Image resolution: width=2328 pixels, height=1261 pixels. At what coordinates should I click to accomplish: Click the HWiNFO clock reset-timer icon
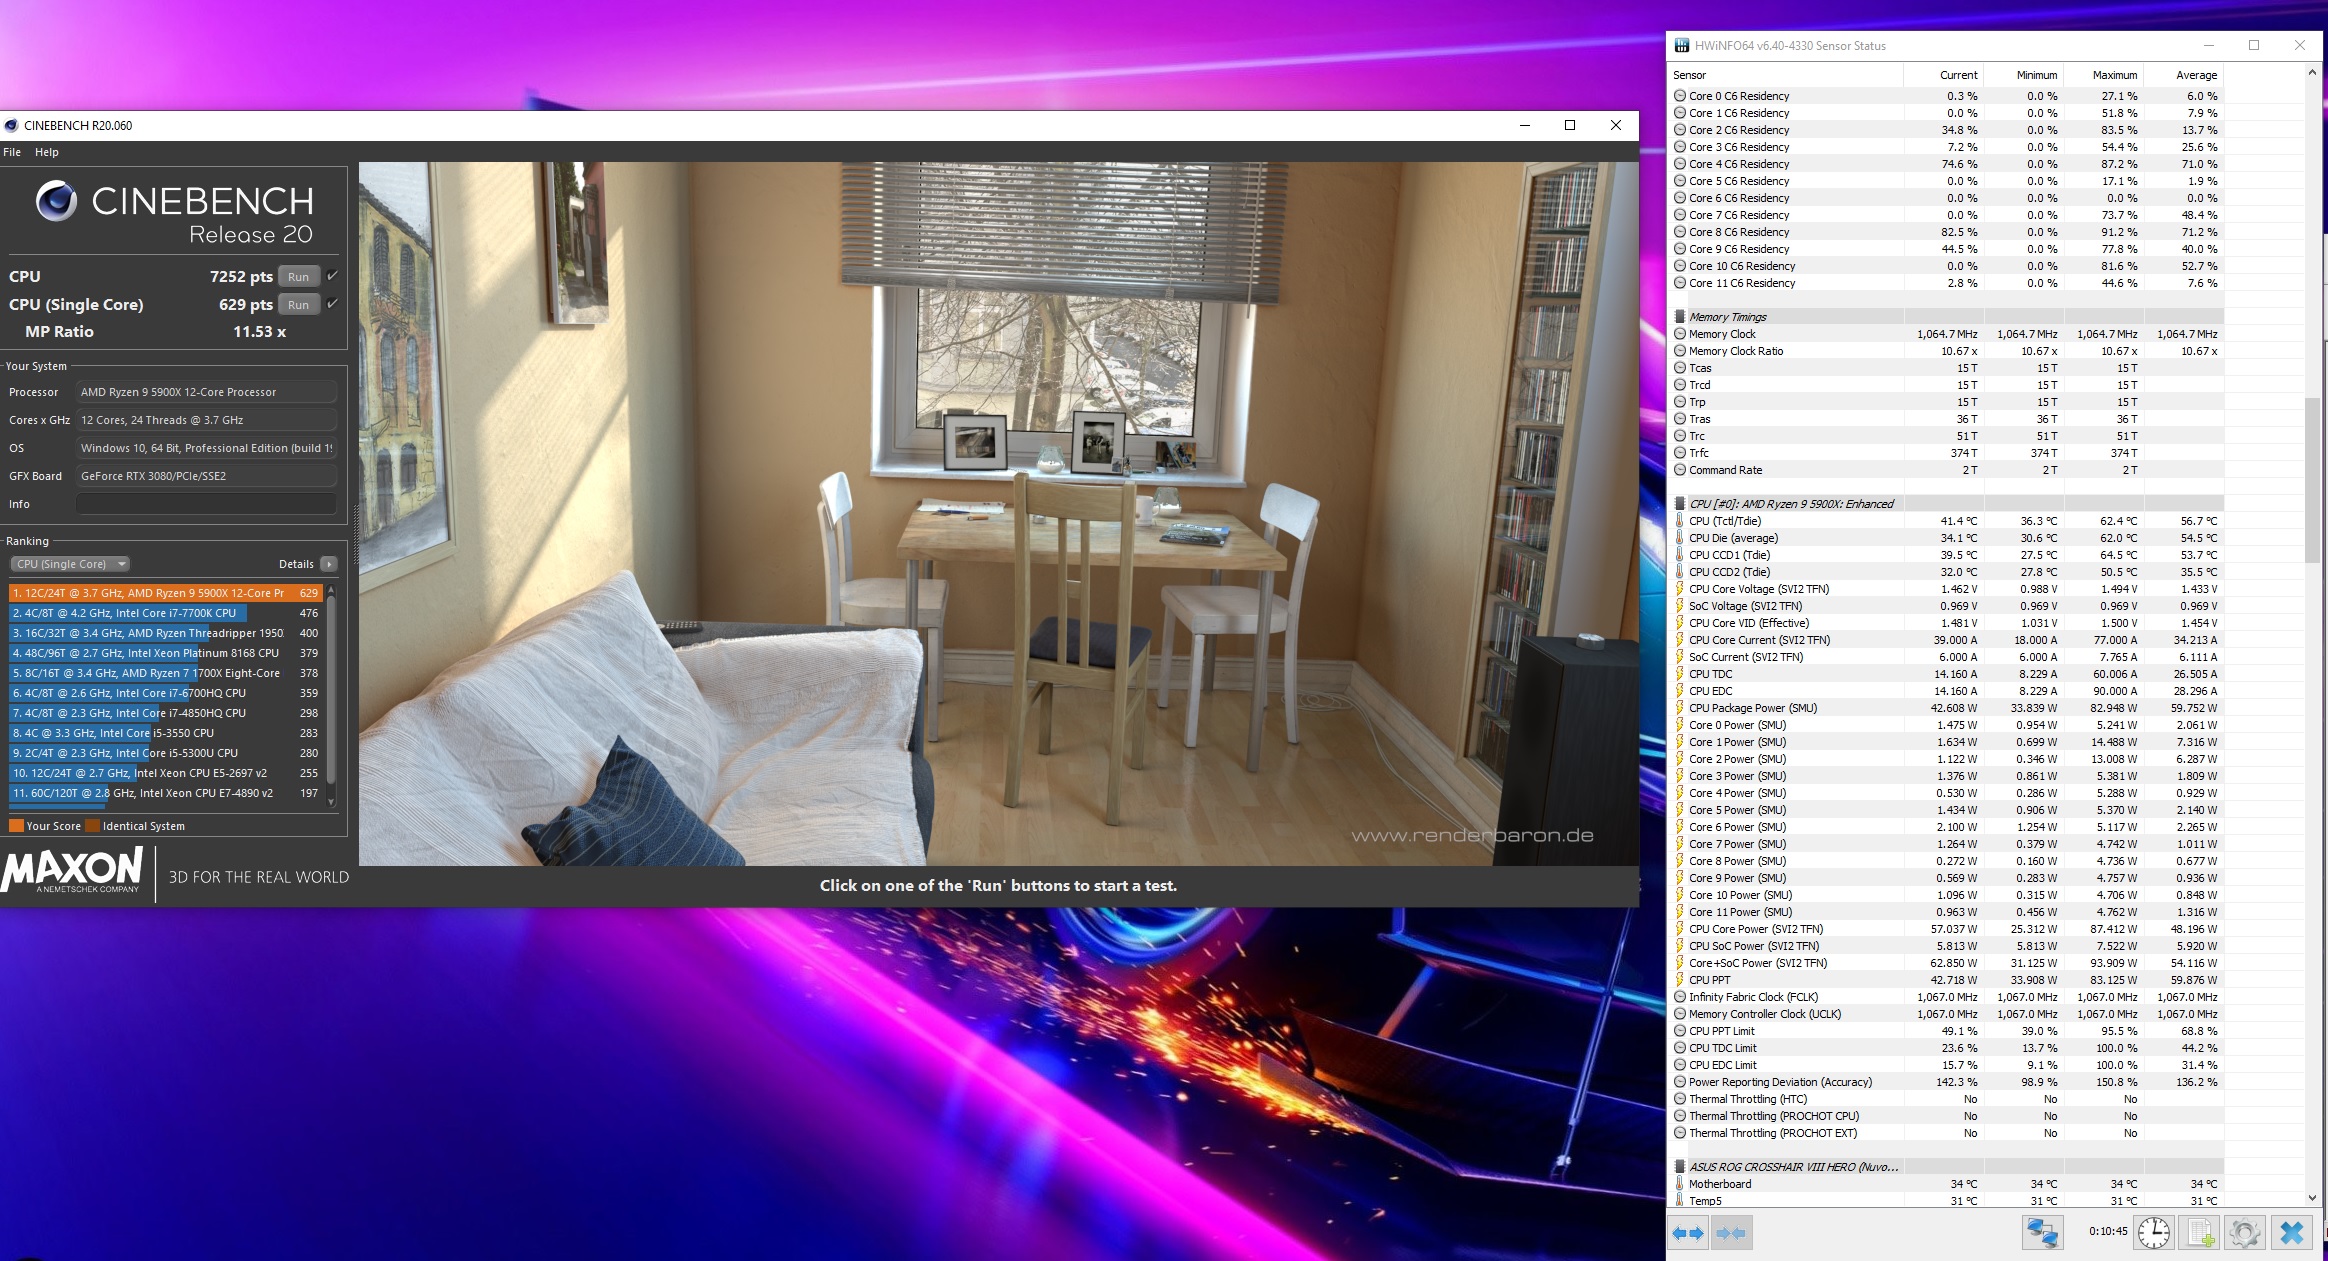tap(2153, 1233)
